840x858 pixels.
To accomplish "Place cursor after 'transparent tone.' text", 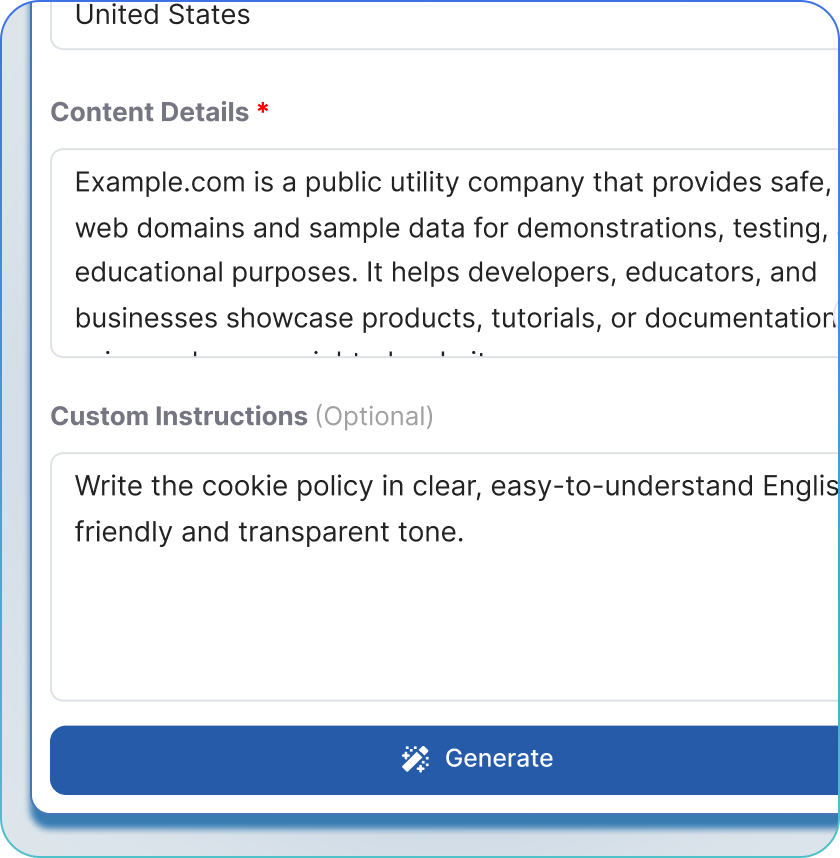I will coord(466,531).
